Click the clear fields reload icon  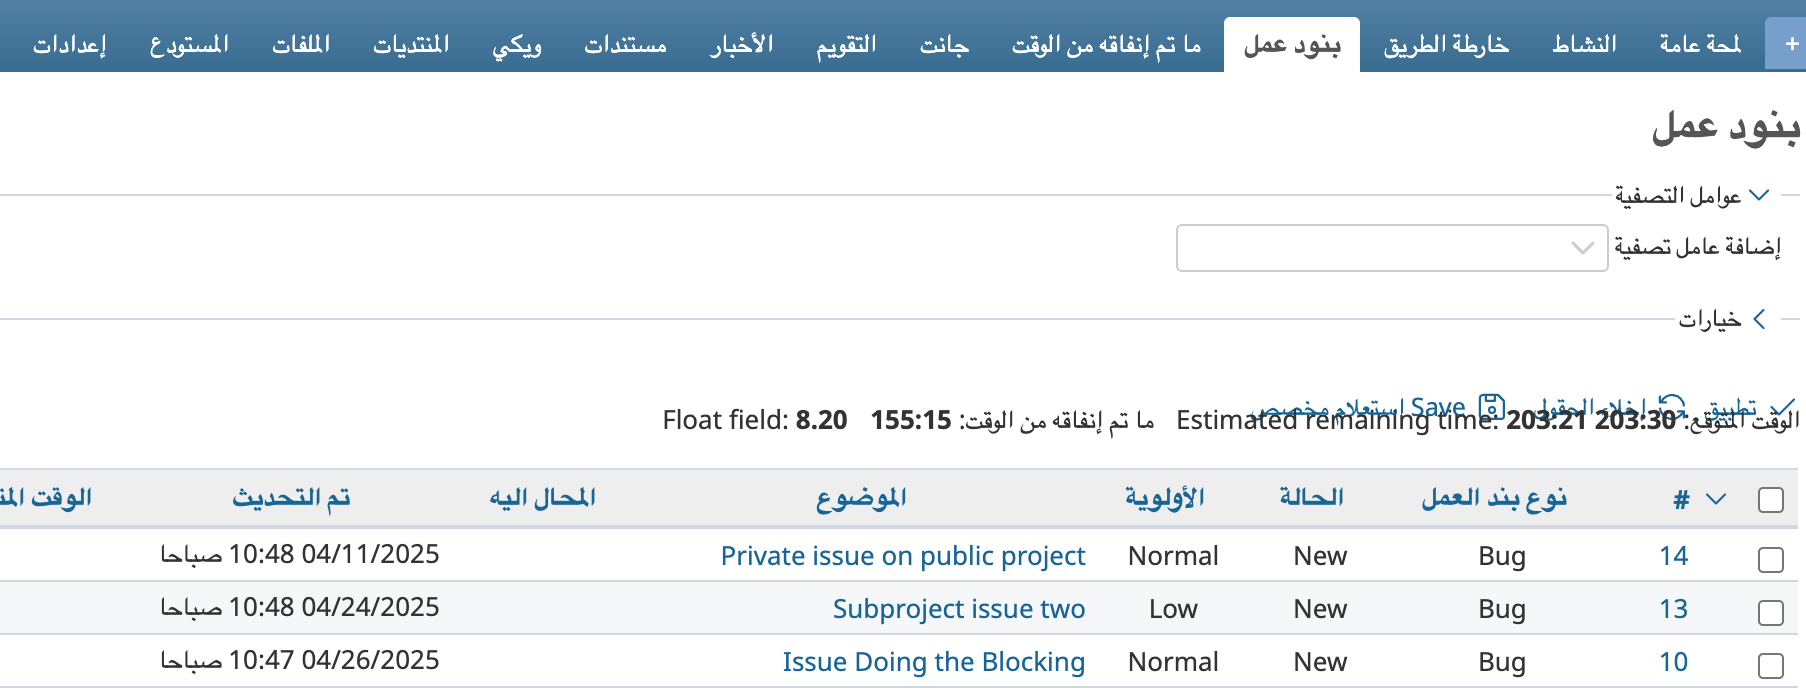(1671, 407)
